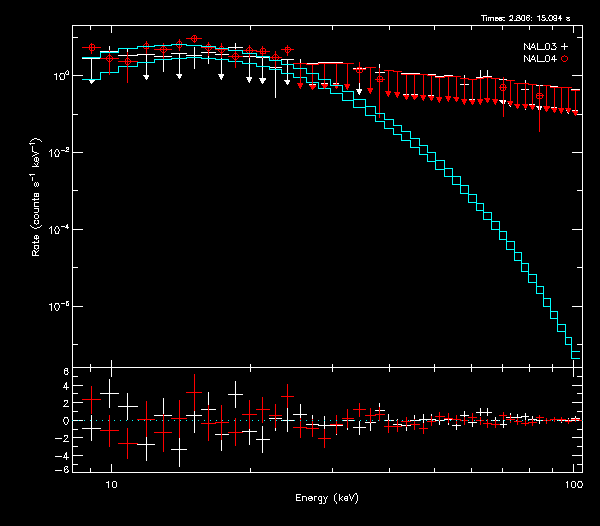Click the white plus marker beside NAI_03
Viewport: 600px width, 526px height.
564,47
